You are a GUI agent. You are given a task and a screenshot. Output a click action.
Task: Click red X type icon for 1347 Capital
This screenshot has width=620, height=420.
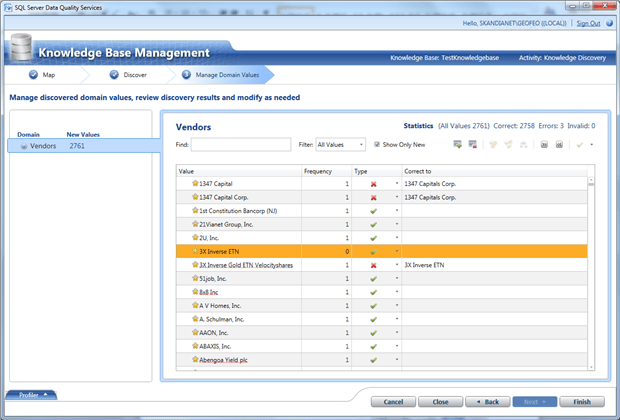pos(373,184)
